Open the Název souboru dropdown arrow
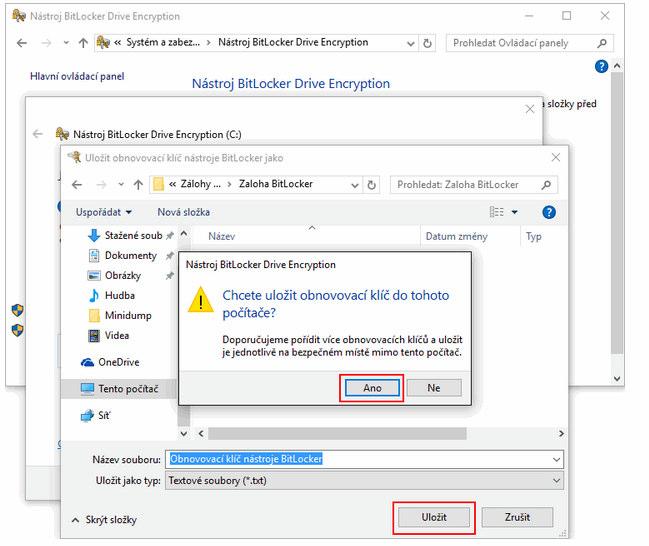Screen dimensions: 649x546 556,459
